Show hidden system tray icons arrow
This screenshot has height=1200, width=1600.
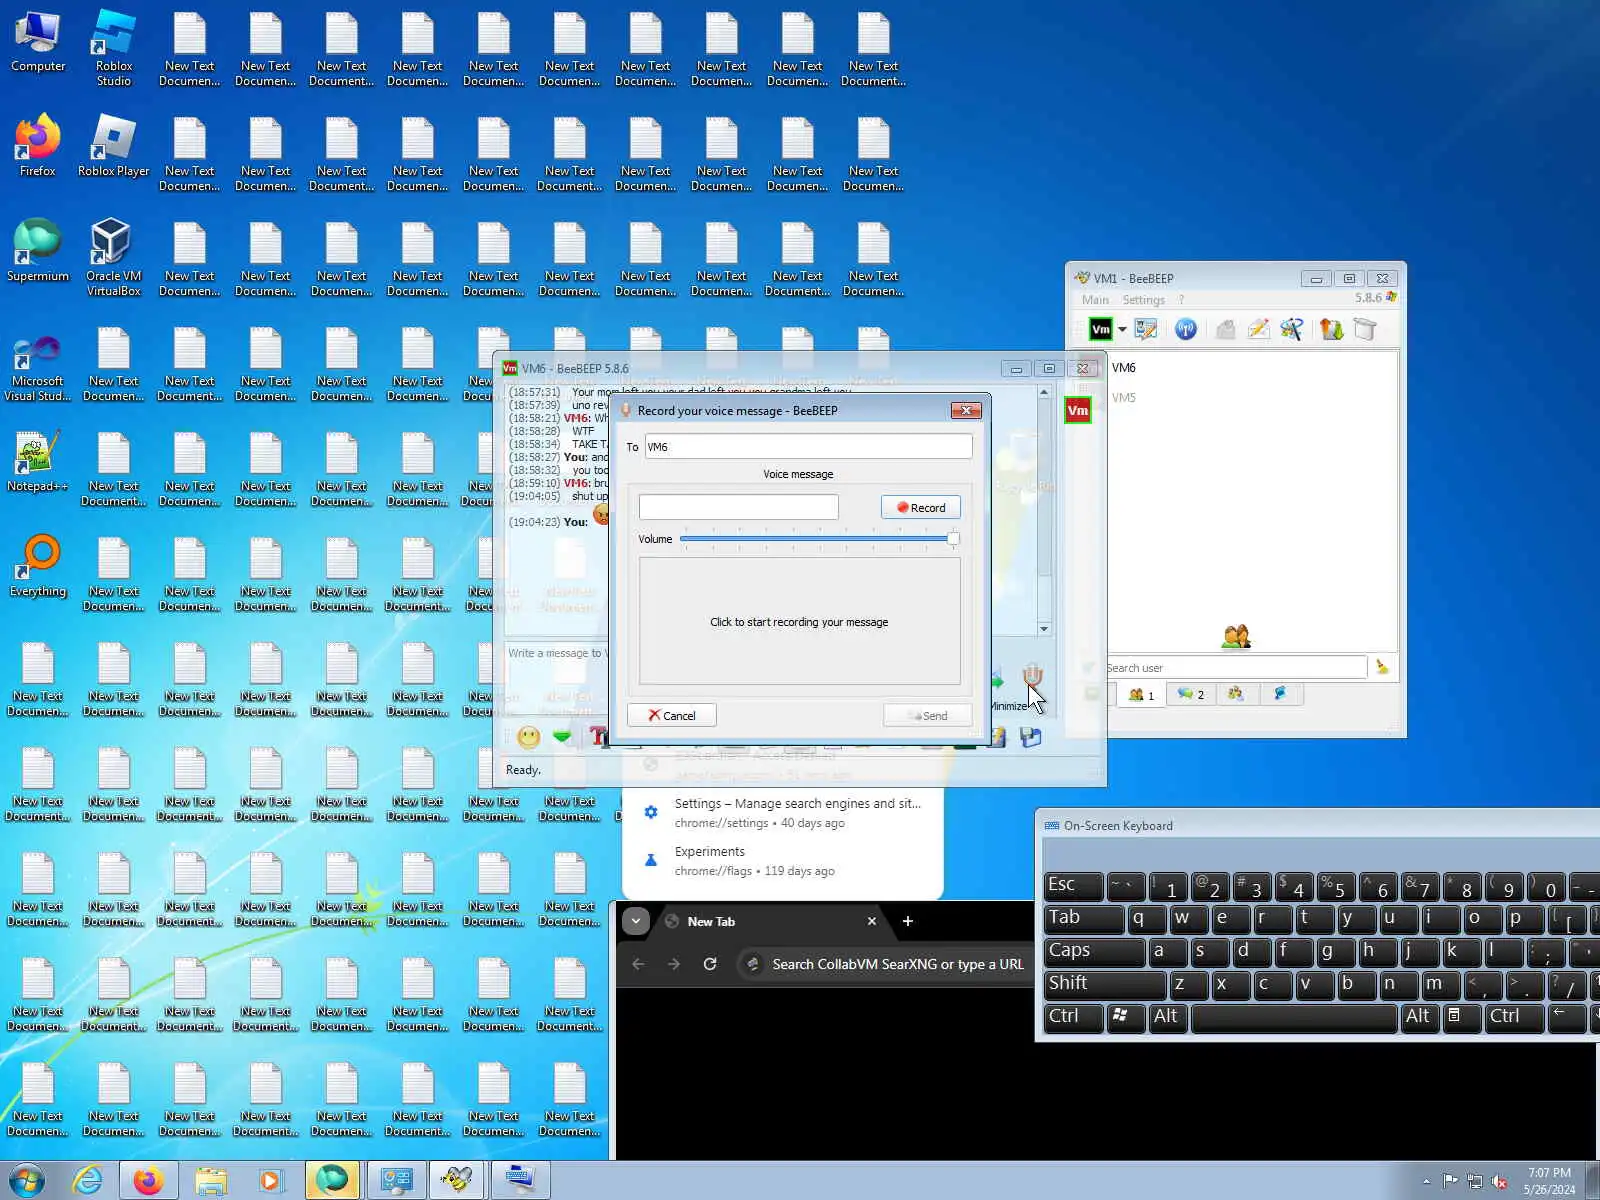(1426, 1181)
